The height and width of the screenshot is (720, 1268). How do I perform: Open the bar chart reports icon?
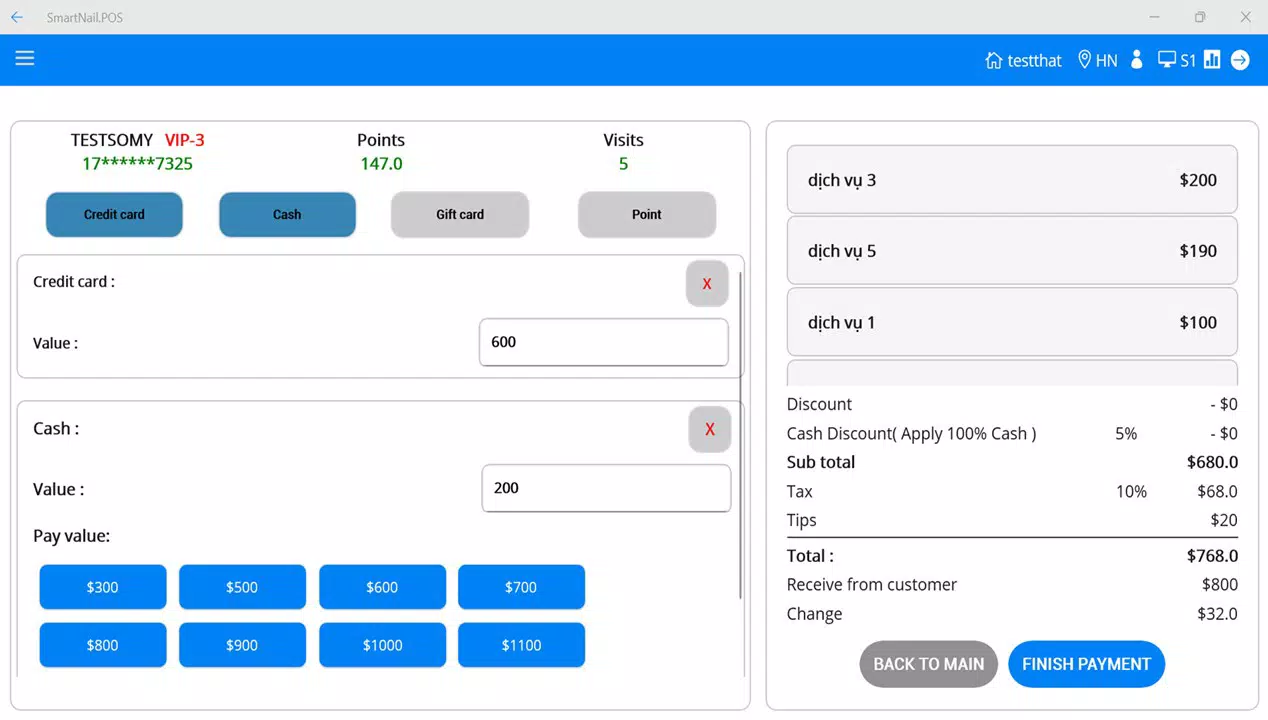click(x=1212, y=60)
